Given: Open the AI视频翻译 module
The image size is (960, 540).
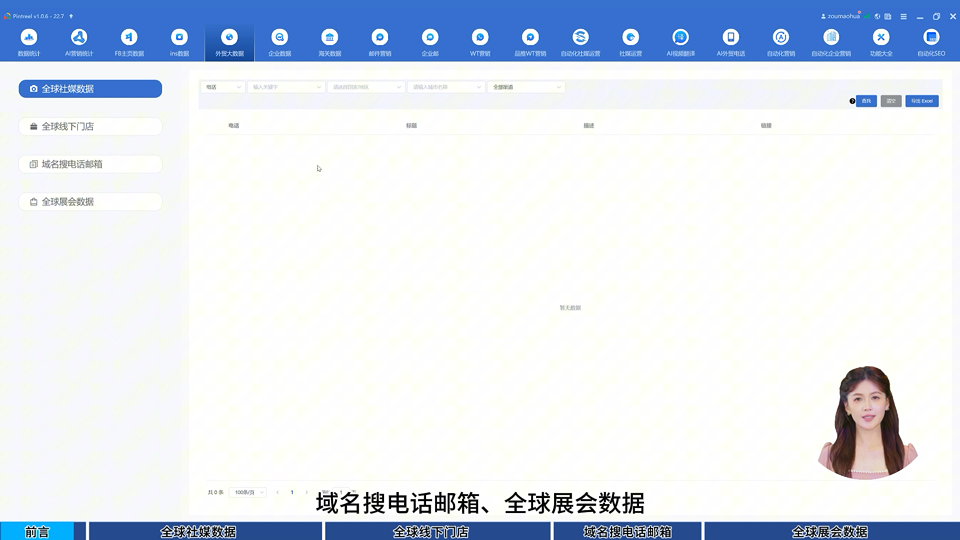Looking at the screenshot, I should click(x=681, y=42).
